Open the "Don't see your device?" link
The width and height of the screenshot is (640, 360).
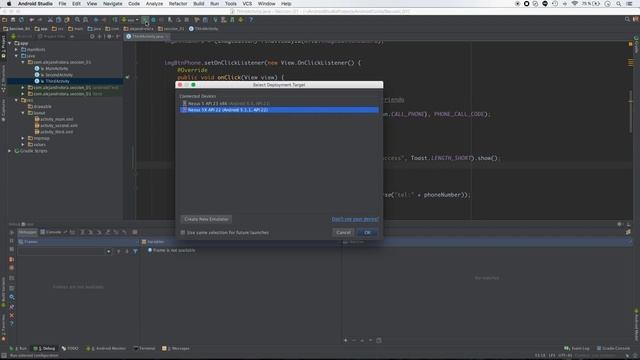[355, 219]
